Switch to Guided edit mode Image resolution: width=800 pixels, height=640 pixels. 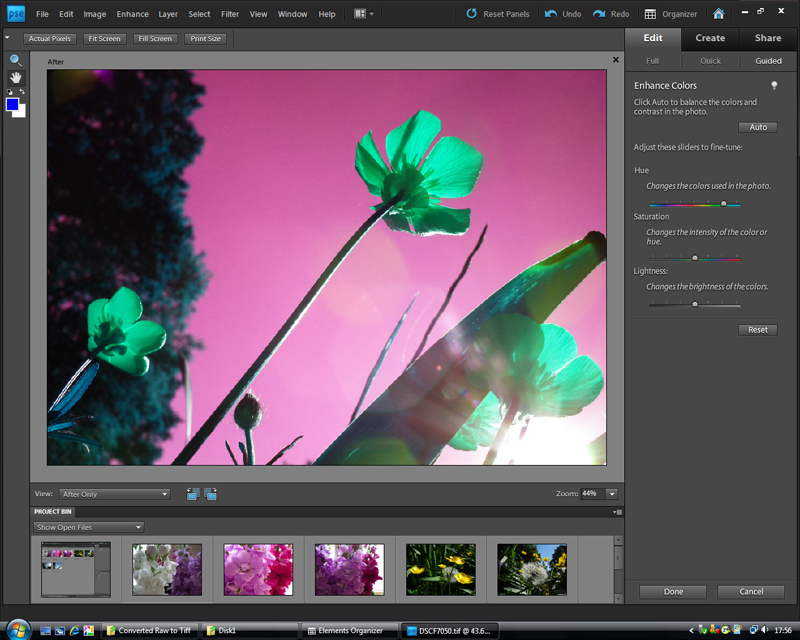(x=768, y=61)
